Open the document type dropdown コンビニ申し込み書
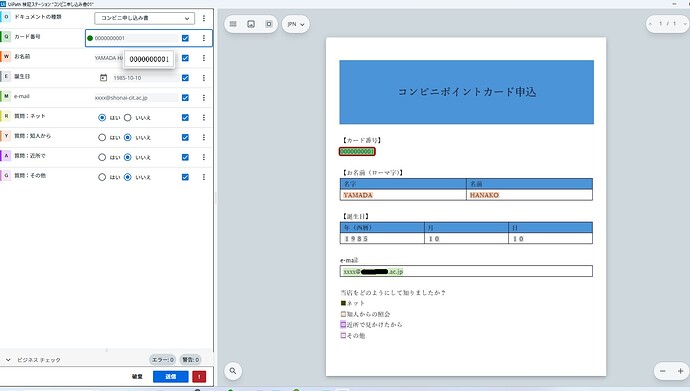The image size is (690, 391). tap(144, 18)
